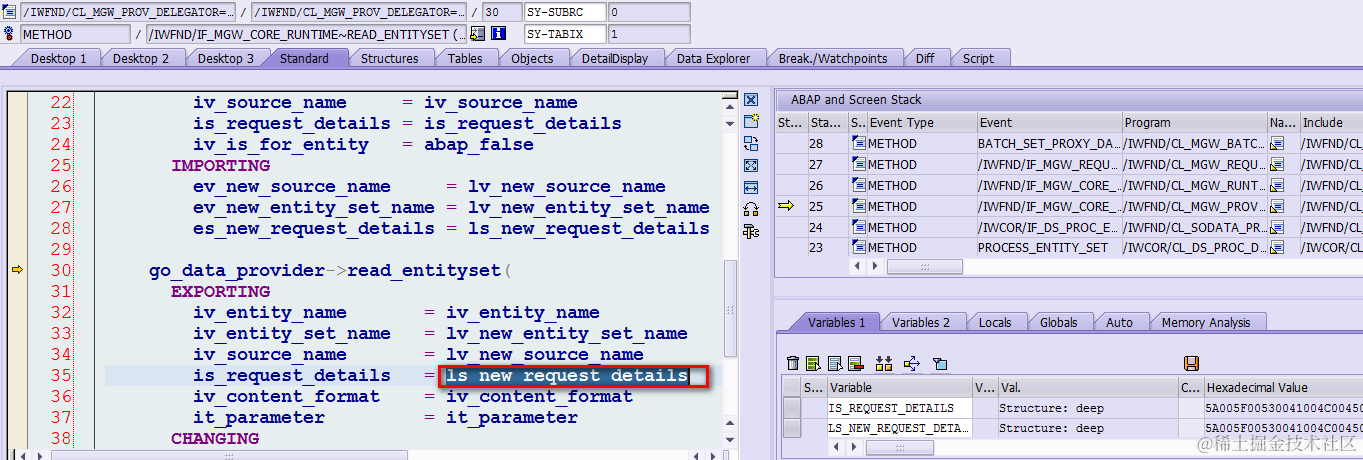1363x460 pixels.
Task: Click the append row icon in Variables toolbar
Action: [x=834, y=363]
